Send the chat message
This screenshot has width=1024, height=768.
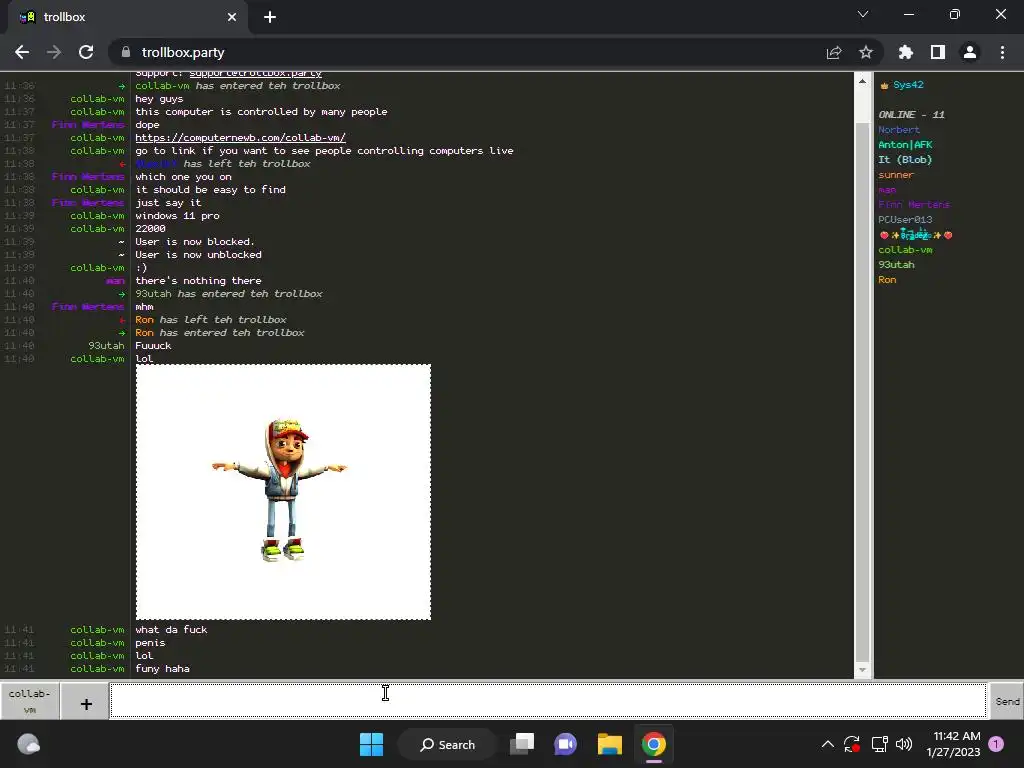1007,701
